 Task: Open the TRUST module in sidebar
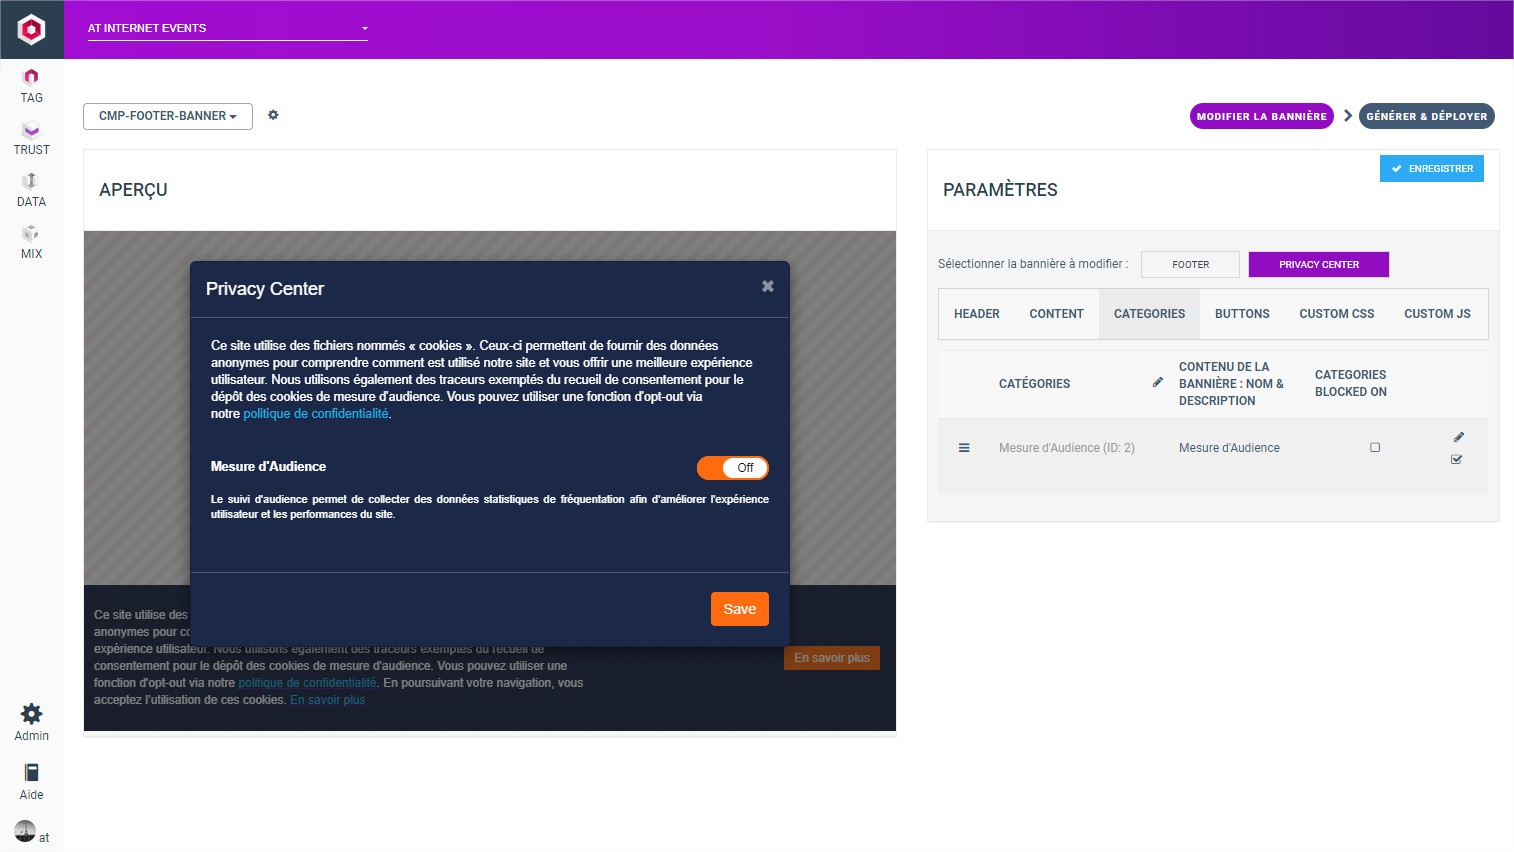(31, 138)
